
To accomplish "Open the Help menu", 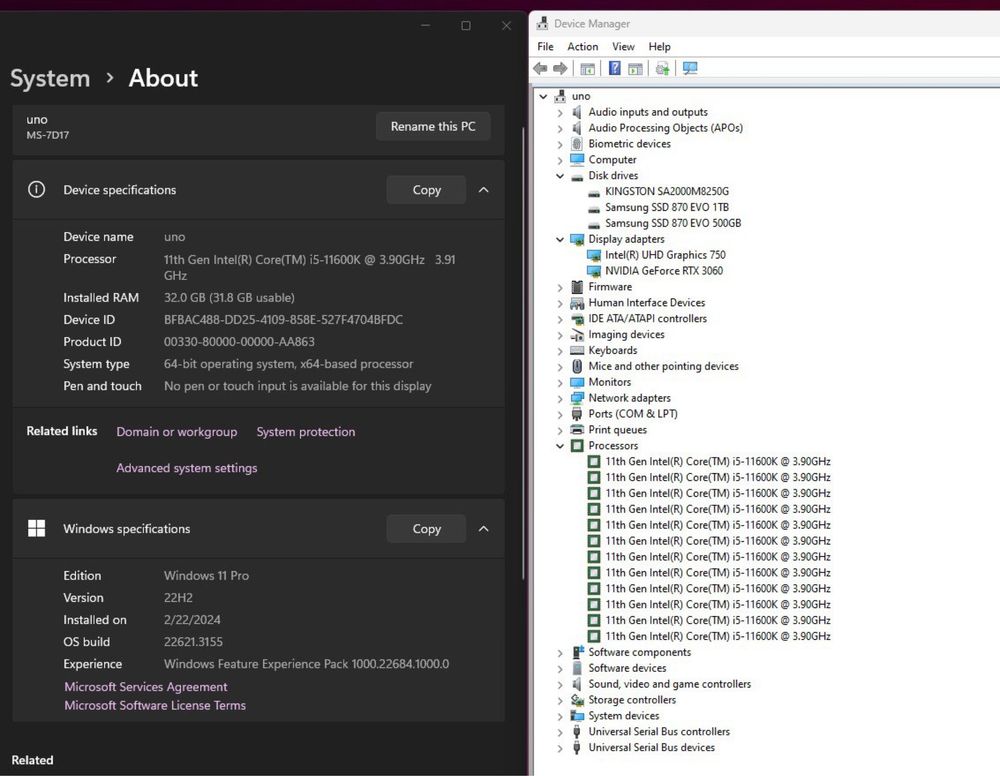I will tap(659, 47).
